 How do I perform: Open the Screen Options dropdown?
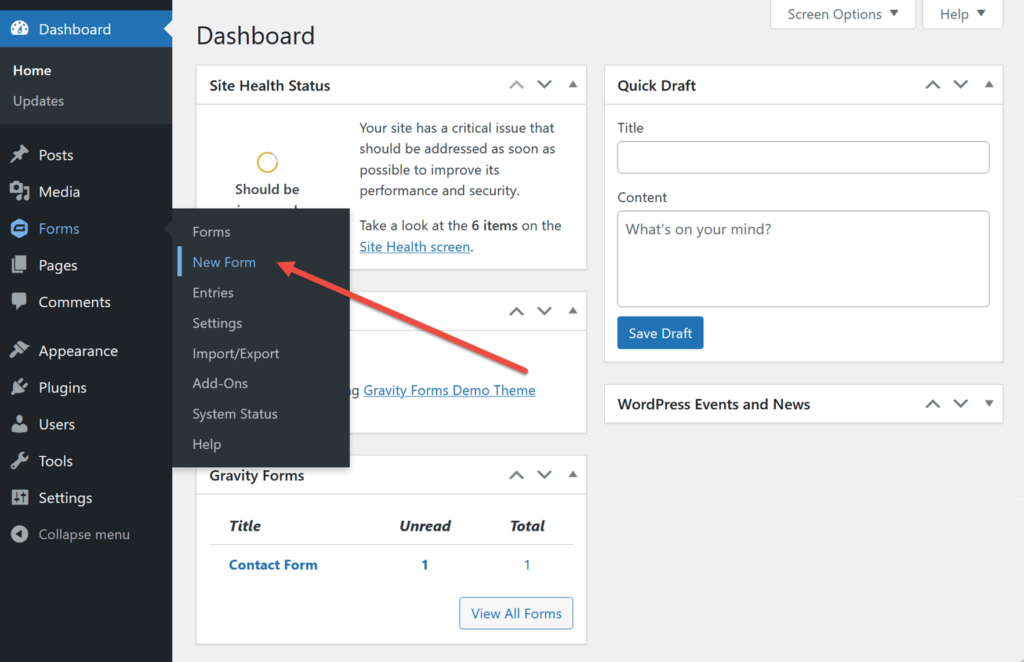tap(841, 14)
